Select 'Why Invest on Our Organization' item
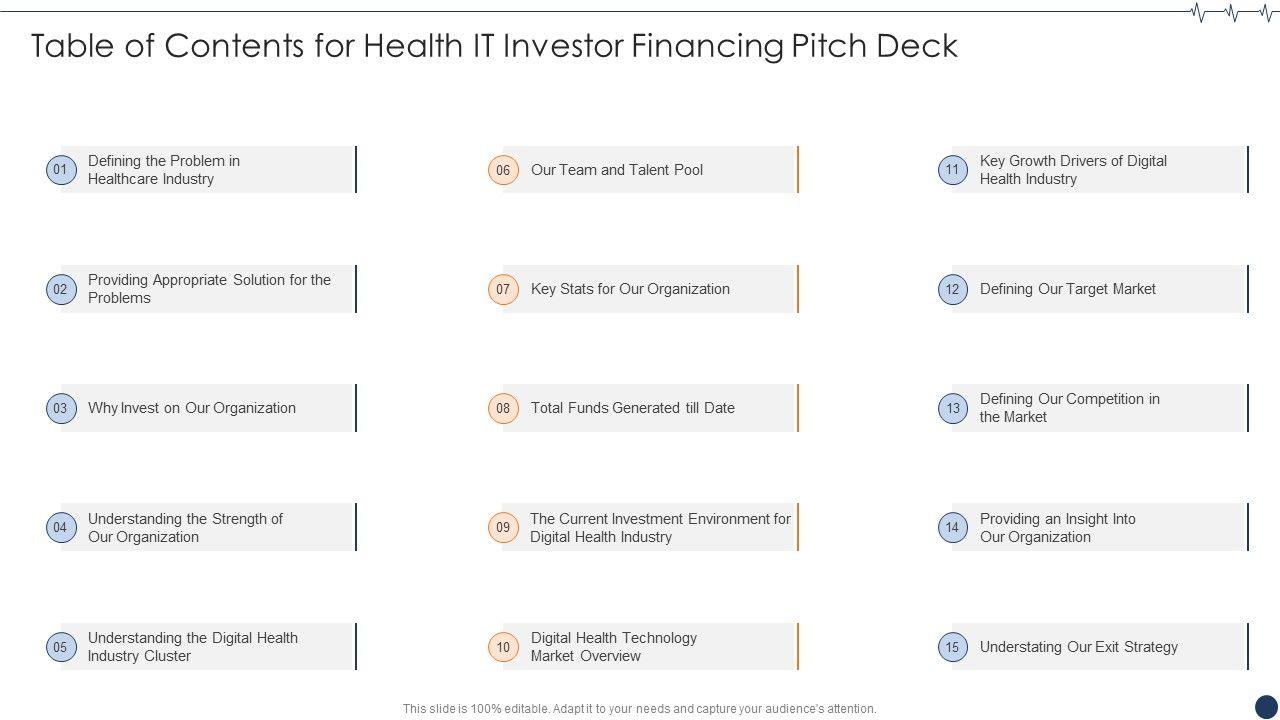 click(x=192, y=408)
